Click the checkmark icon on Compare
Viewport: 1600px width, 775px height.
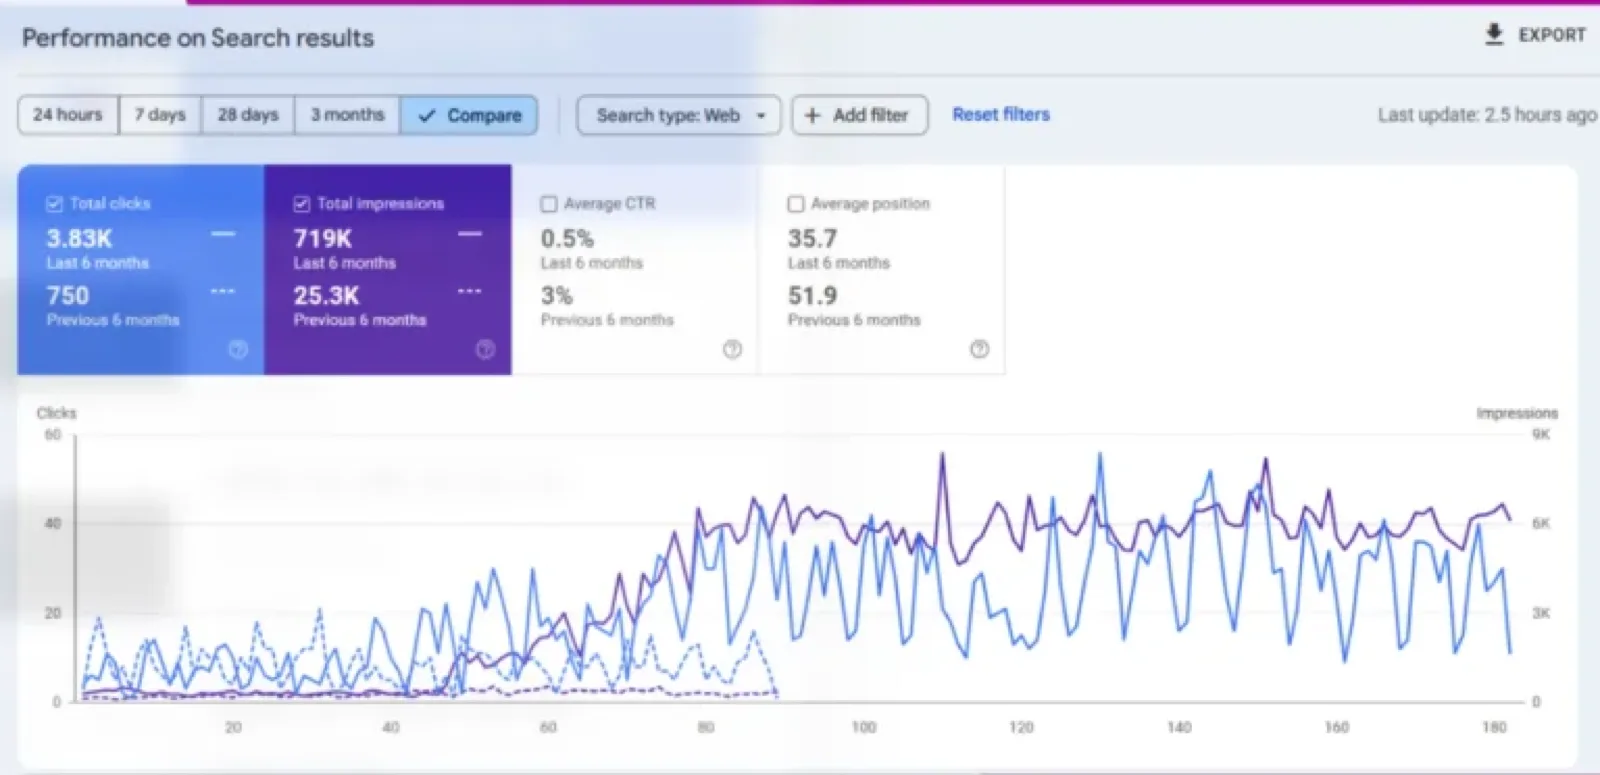[427, 115]
